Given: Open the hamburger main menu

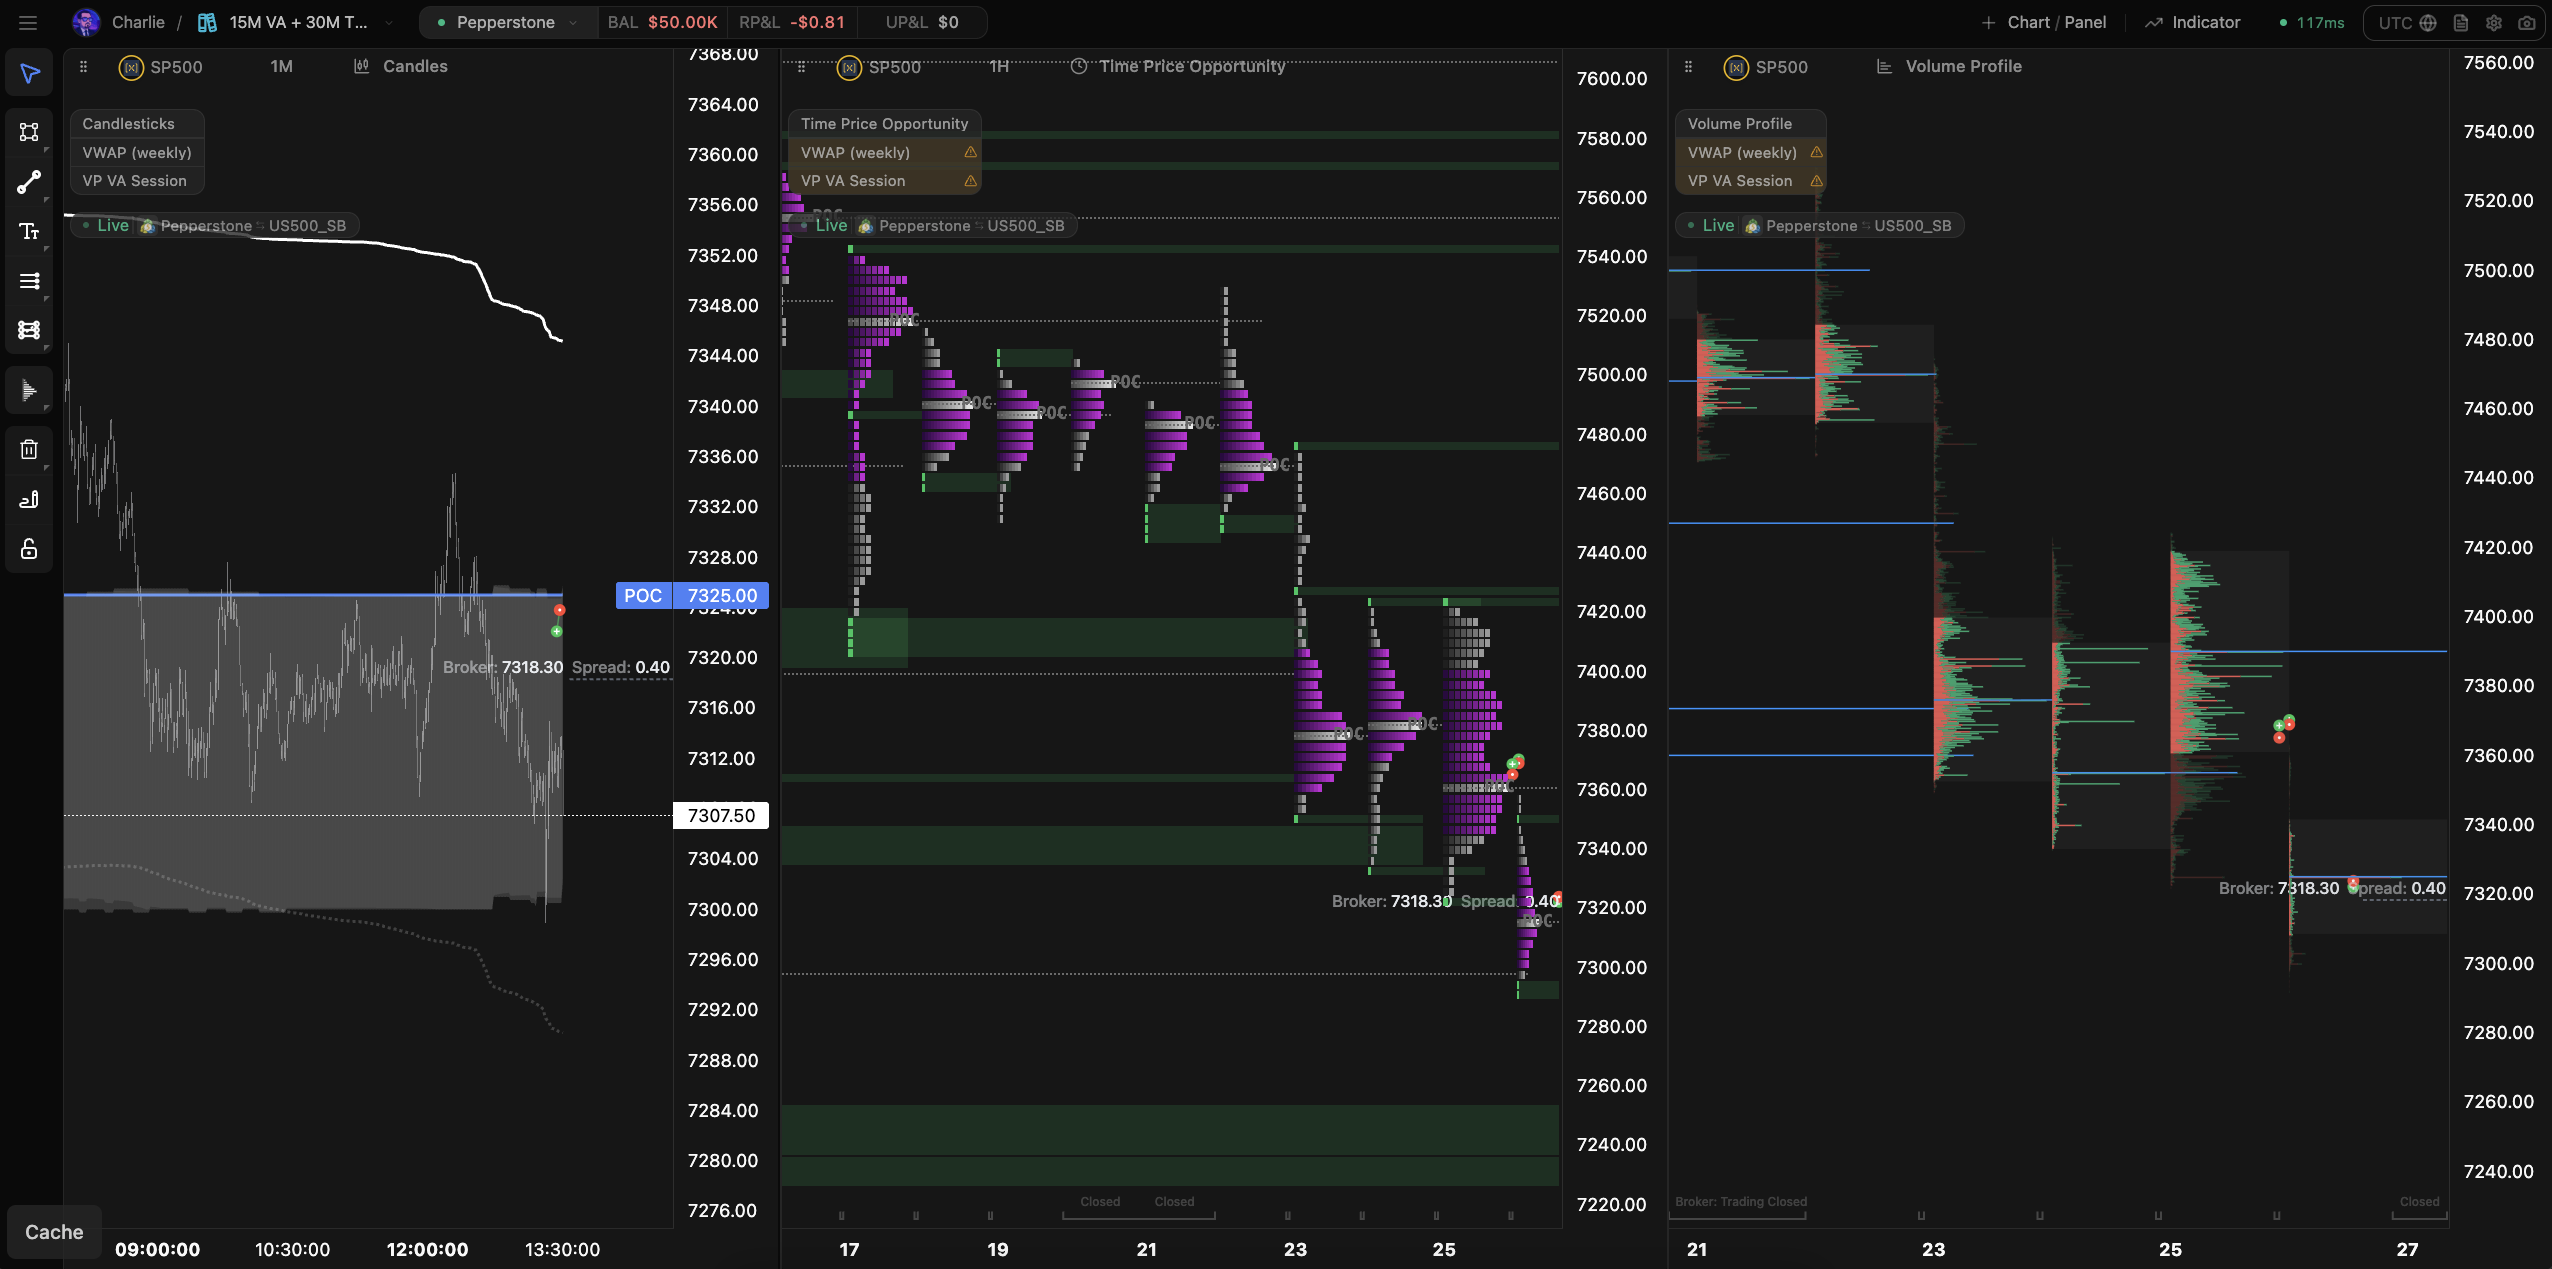Looking at the screenshot, I should click(28, 22).
